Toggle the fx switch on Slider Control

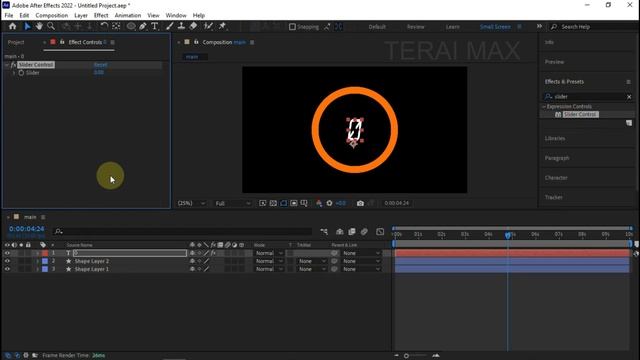click(x=13, y=65)
